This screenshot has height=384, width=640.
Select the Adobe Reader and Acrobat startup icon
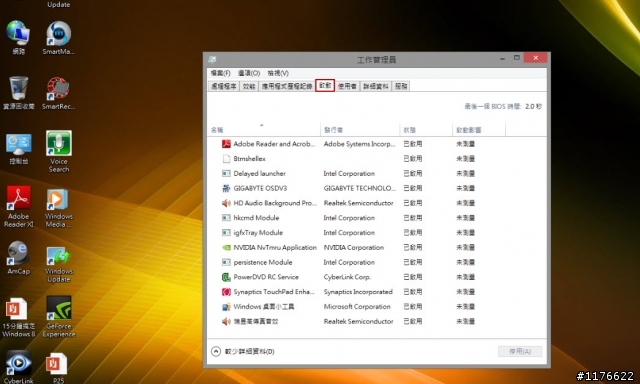click(226, 144)
